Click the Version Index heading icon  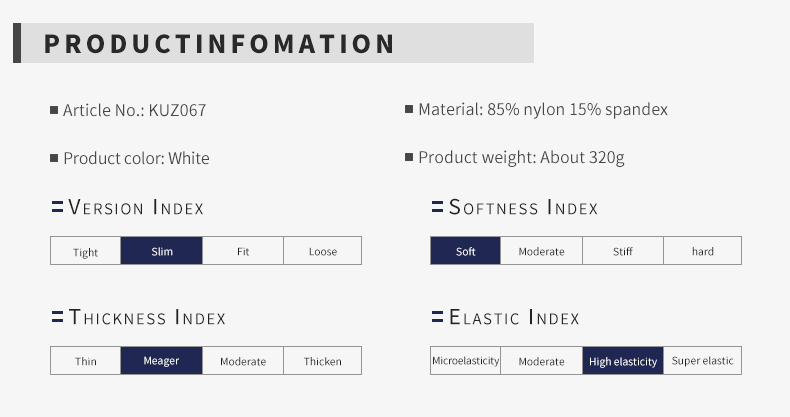click(x=57, y=206)
